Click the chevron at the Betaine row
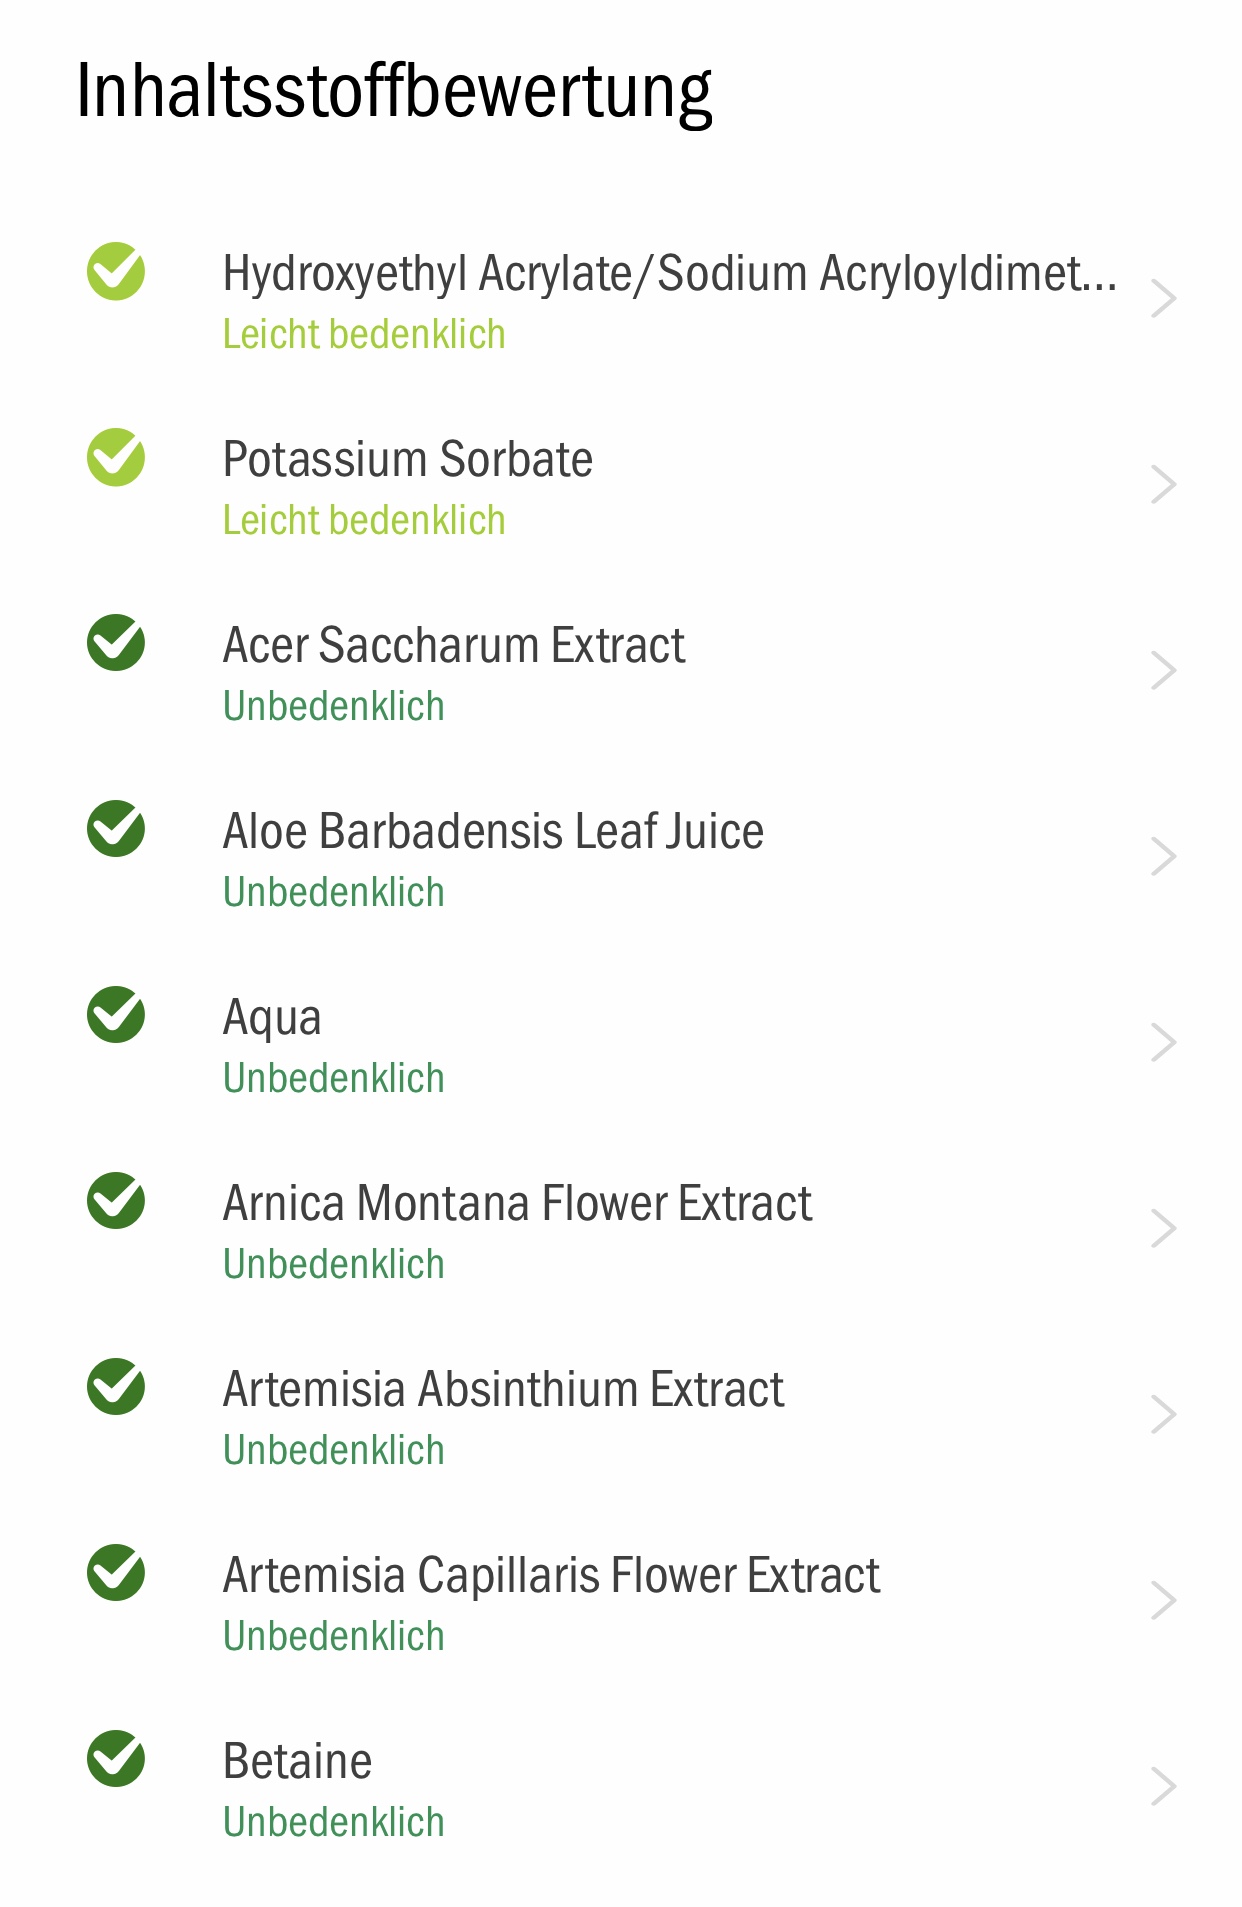The image size is (1242, 1907). tap(1163, 1787)
